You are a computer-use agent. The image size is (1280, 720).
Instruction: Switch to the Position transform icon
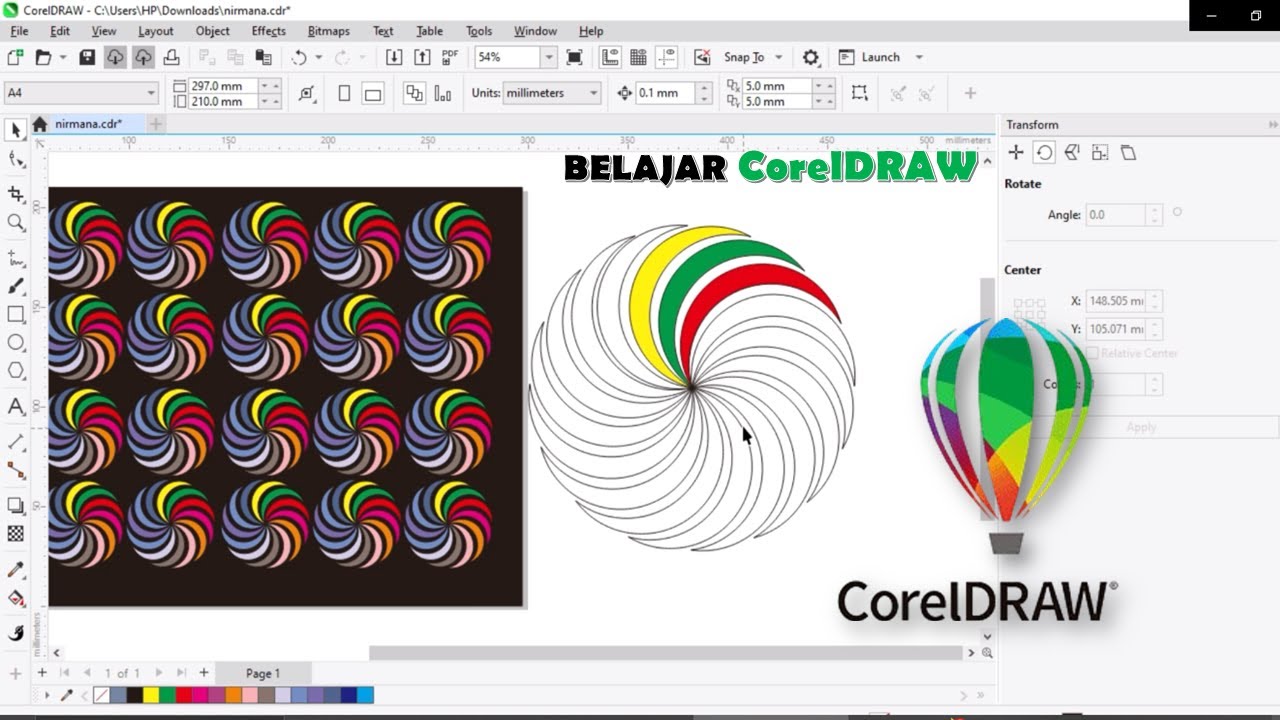point(1016,152)
